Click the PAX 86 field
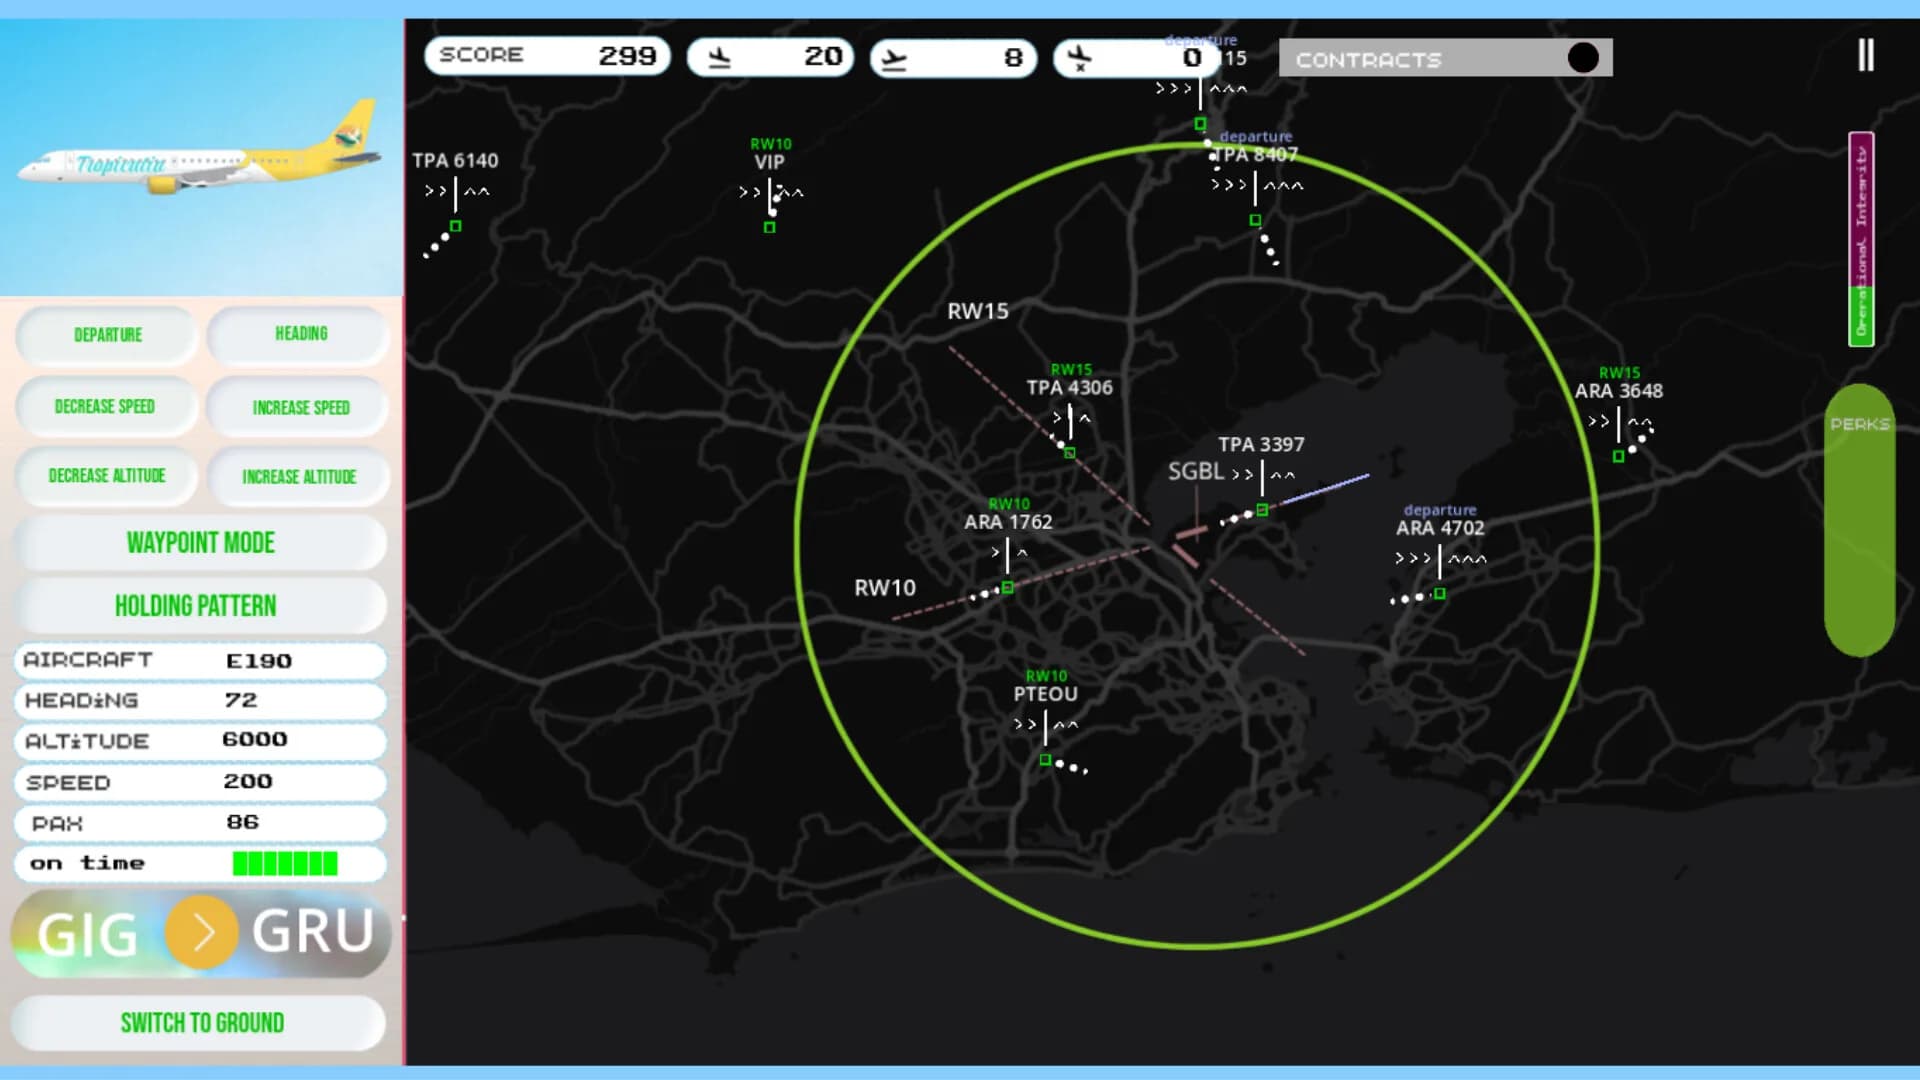Screen dimensions: 1920x1080 200,823
